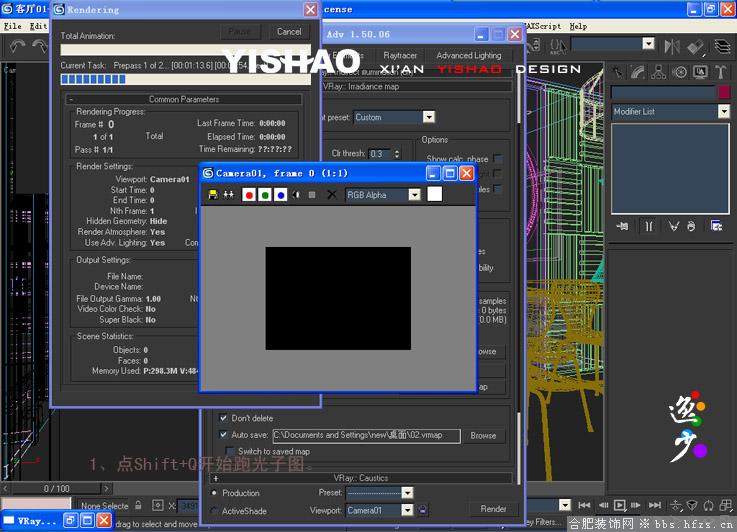Go to end of animation

[x=655, y=505]
